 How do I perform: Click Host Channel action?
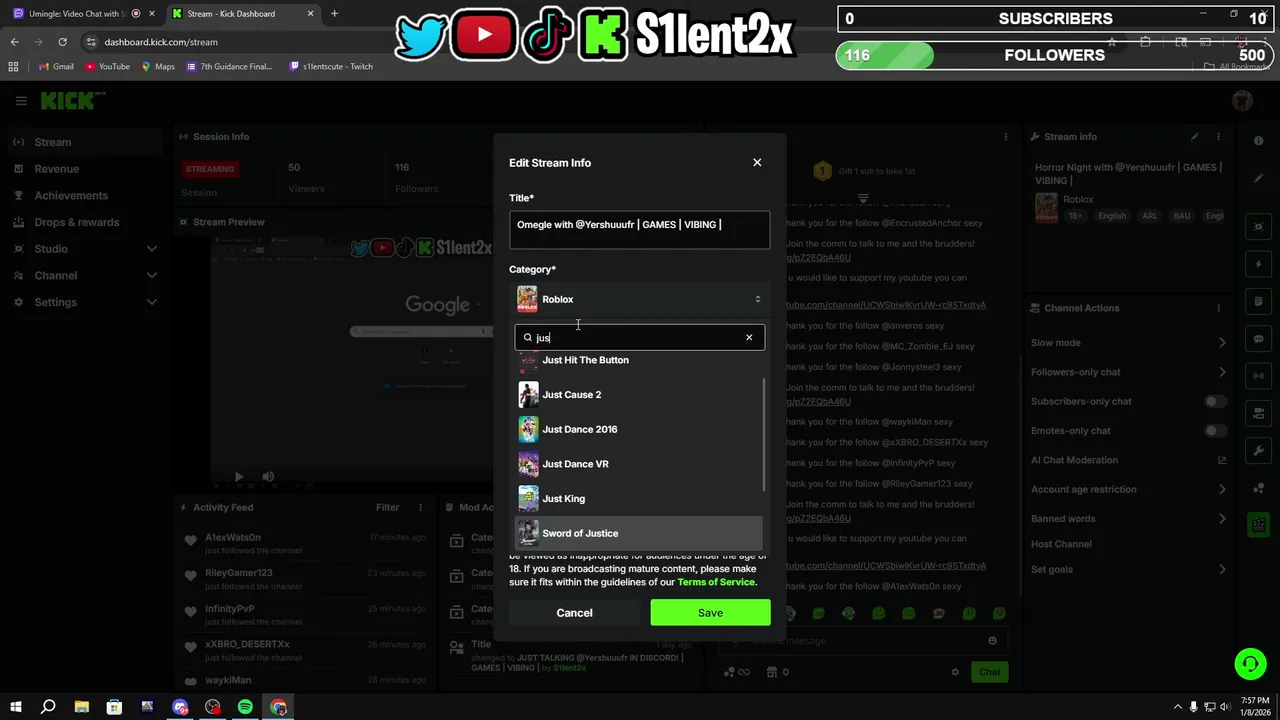tap(1061, 544)
